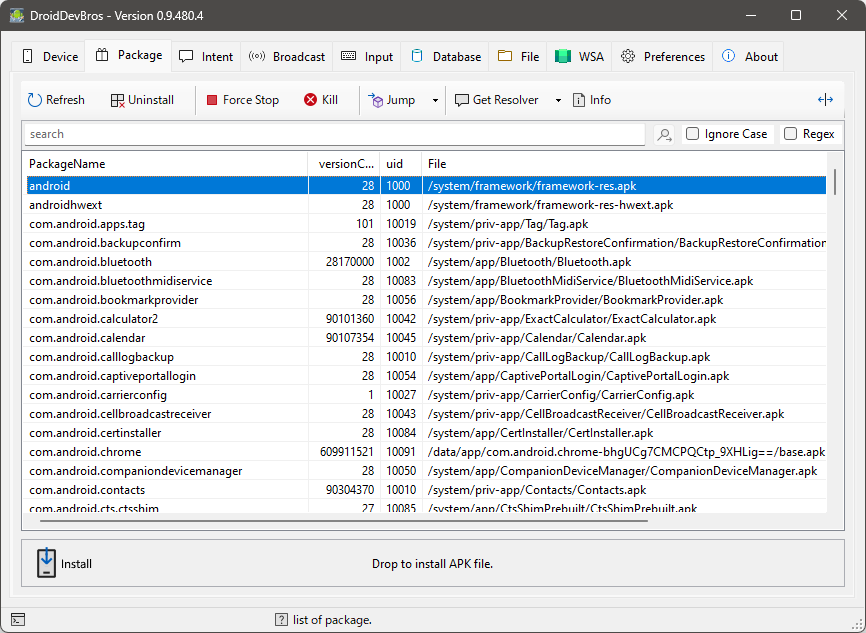
Task: Expand the Jump dropdown arrow
Action: [435, 101]
